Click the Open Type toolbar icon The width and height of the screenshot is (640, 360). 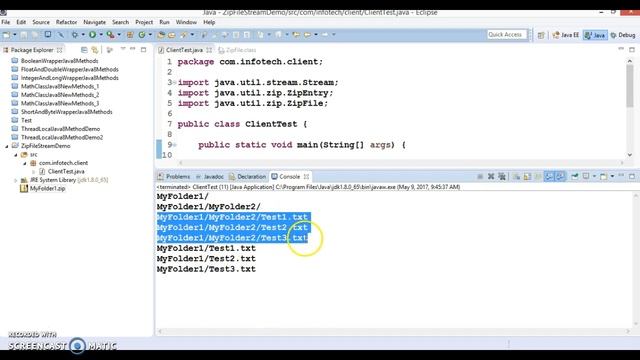click(161, 35)
